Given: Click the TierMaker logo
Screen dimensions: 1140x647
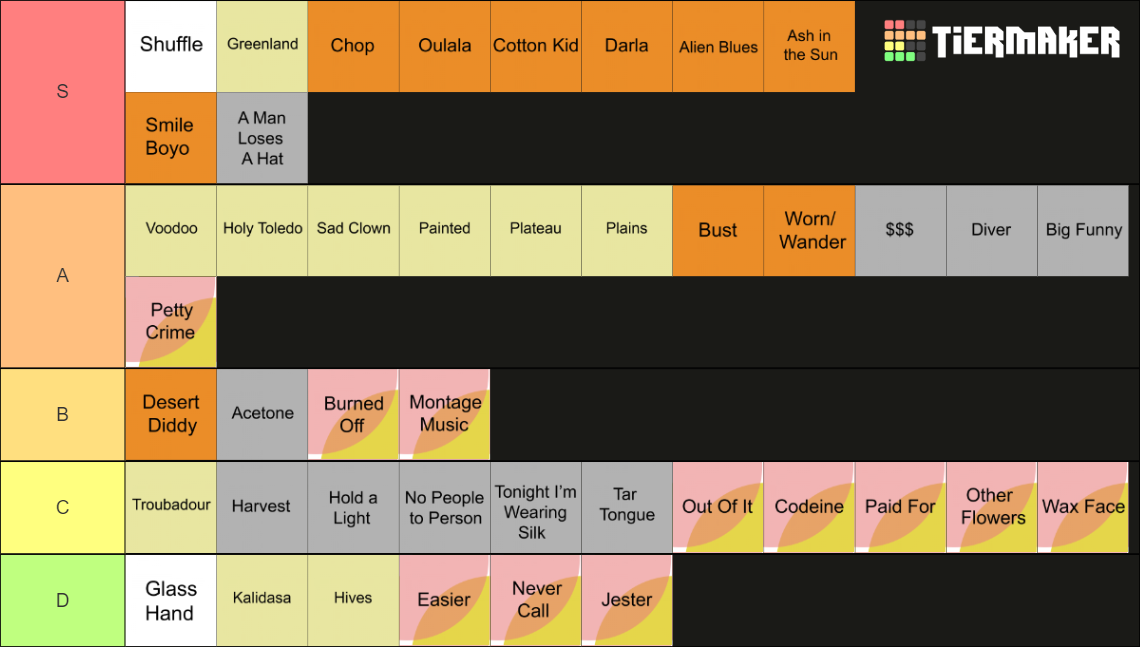Looking at the screenshot, I should [x=1002, y=41].
